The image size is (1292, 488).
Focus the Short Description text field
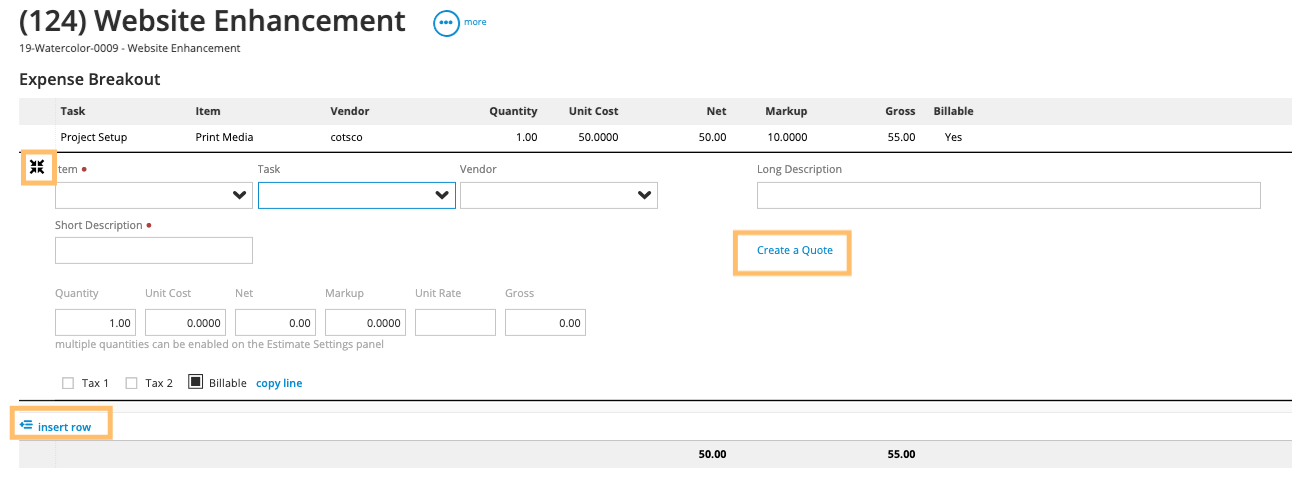coord(153,250)
